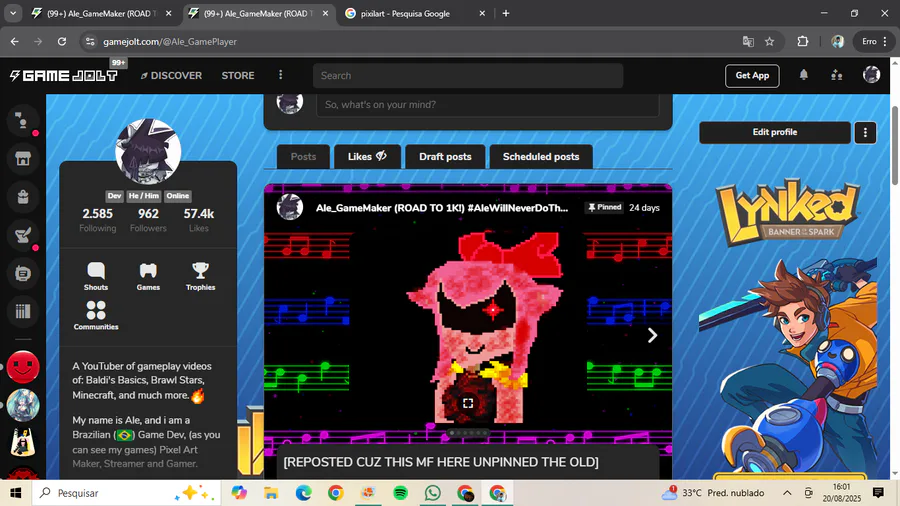Reload the current page

(x=62, y=41)
